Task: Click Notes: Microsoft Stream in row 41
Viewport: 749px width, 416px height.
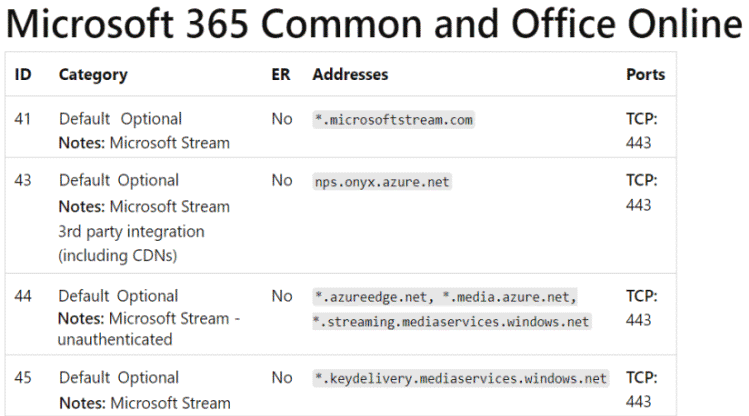Action: (144, 142)
